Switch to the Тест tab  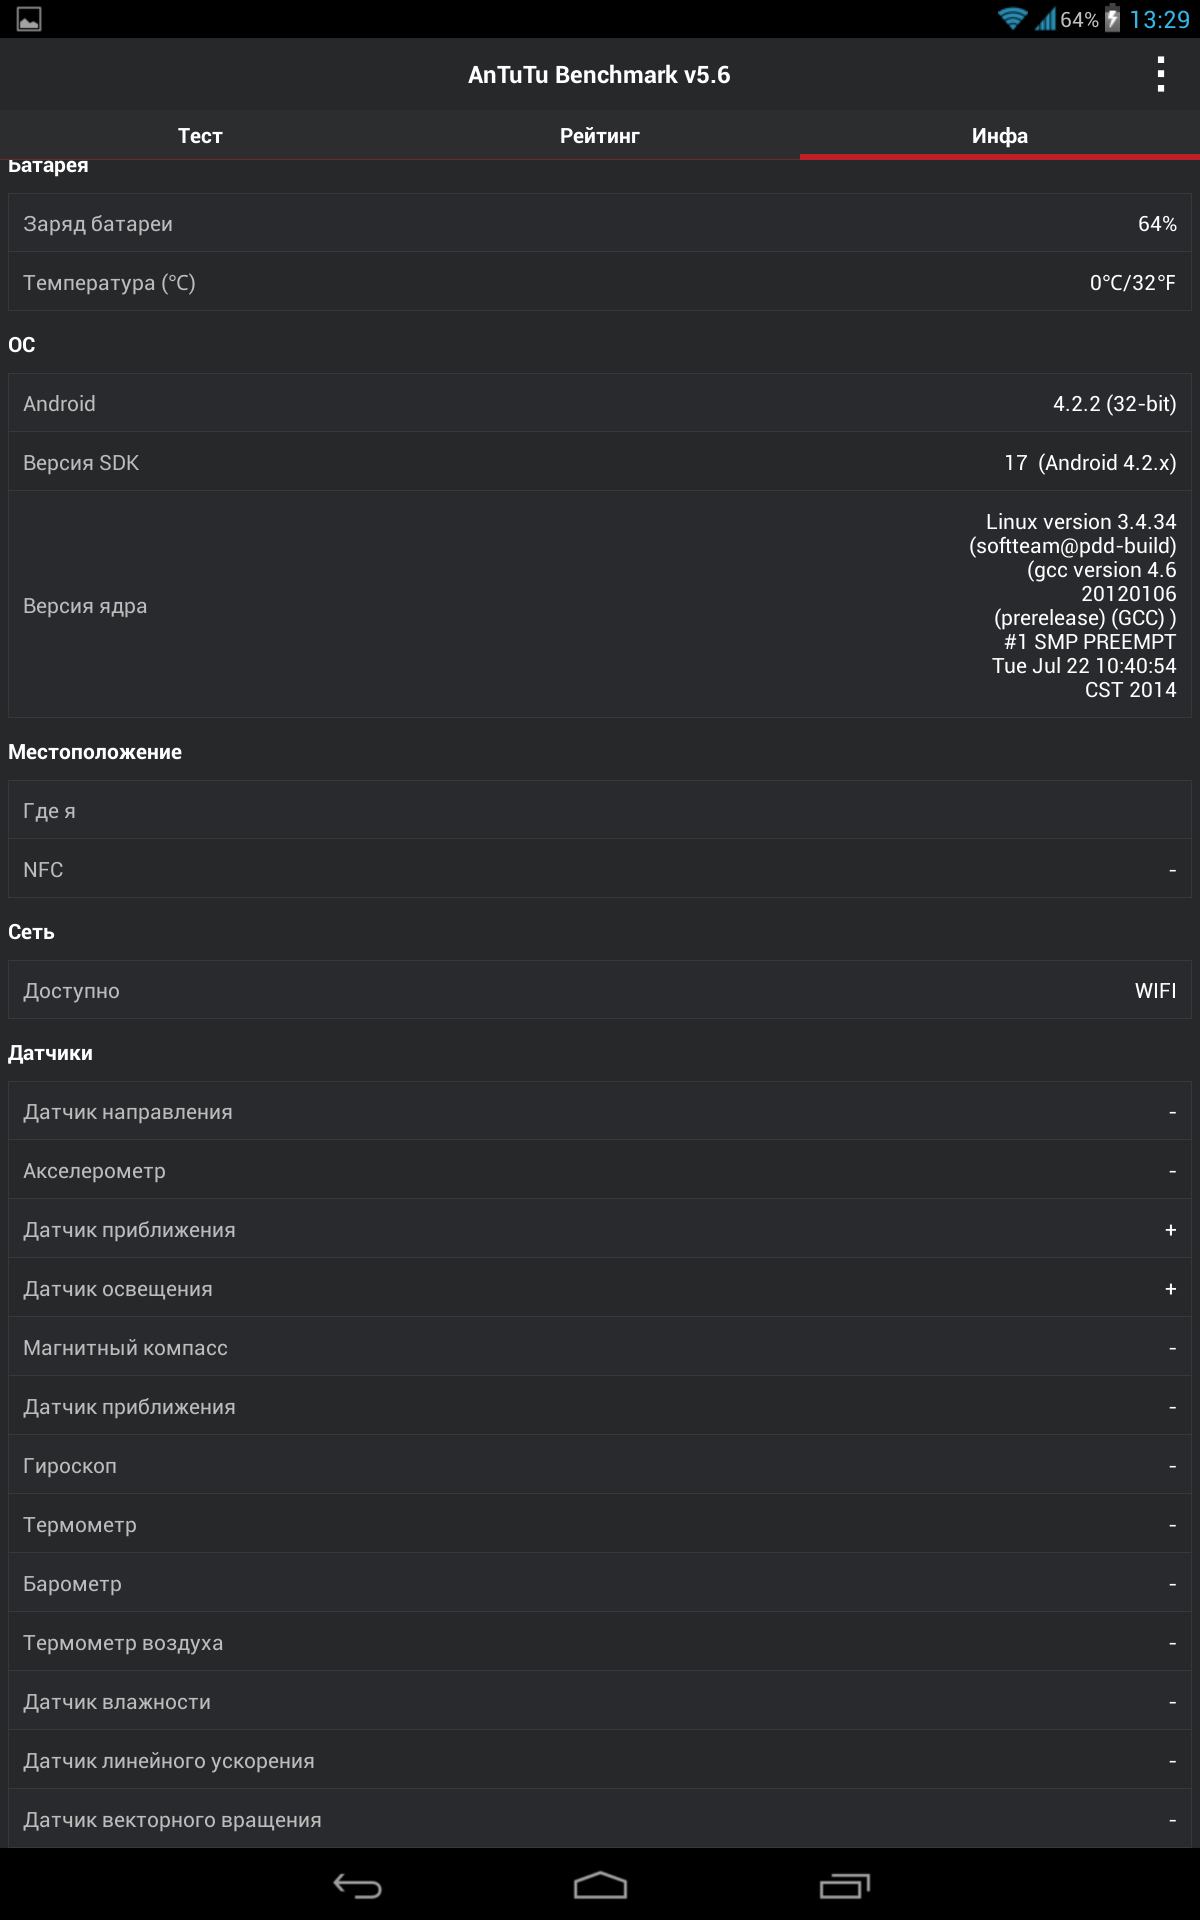[200, 136]
